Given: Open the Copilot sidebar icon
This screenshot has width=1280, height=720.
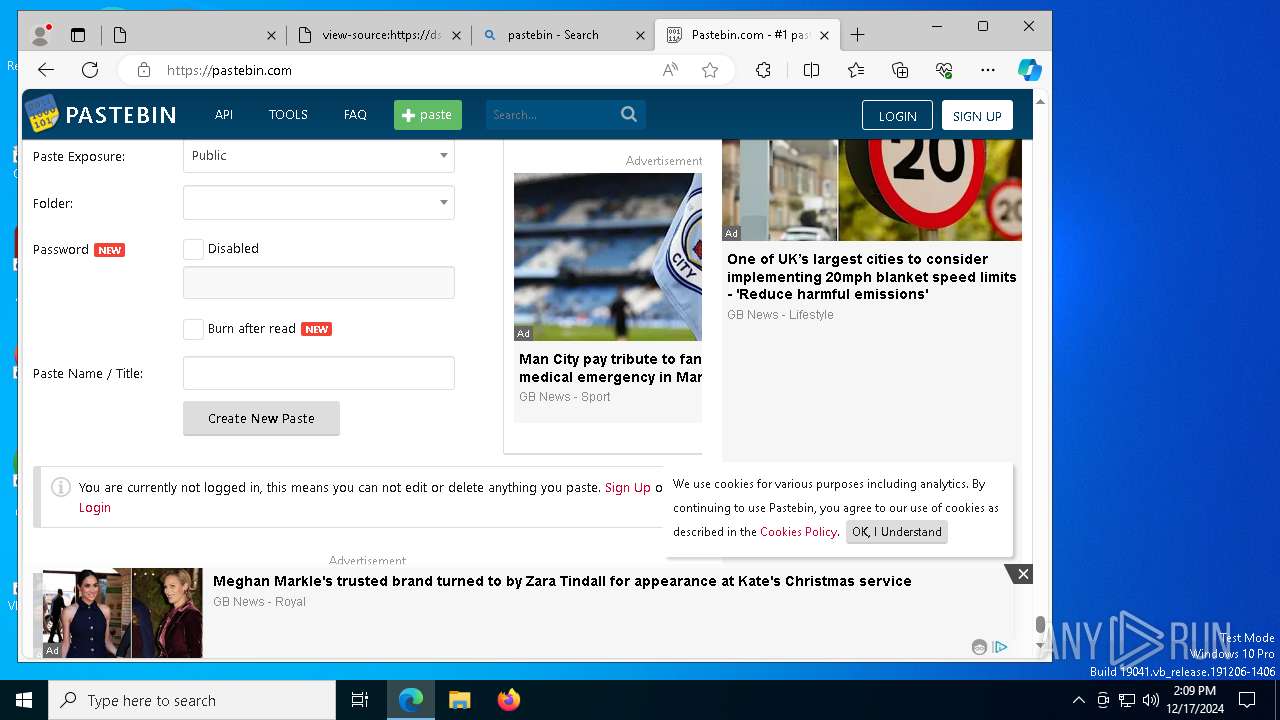Looking at the screenshot, I should click(x=1030, y=70).
